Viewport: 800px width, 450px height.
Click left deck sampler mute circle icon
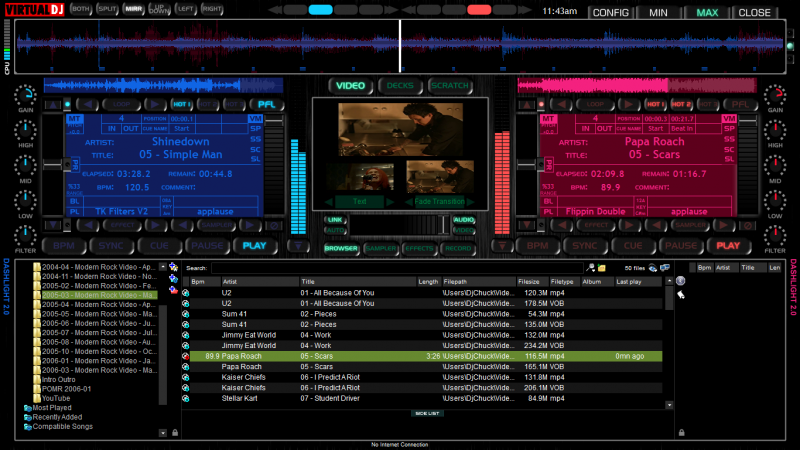pyautogui.click(x=274, y=225)
